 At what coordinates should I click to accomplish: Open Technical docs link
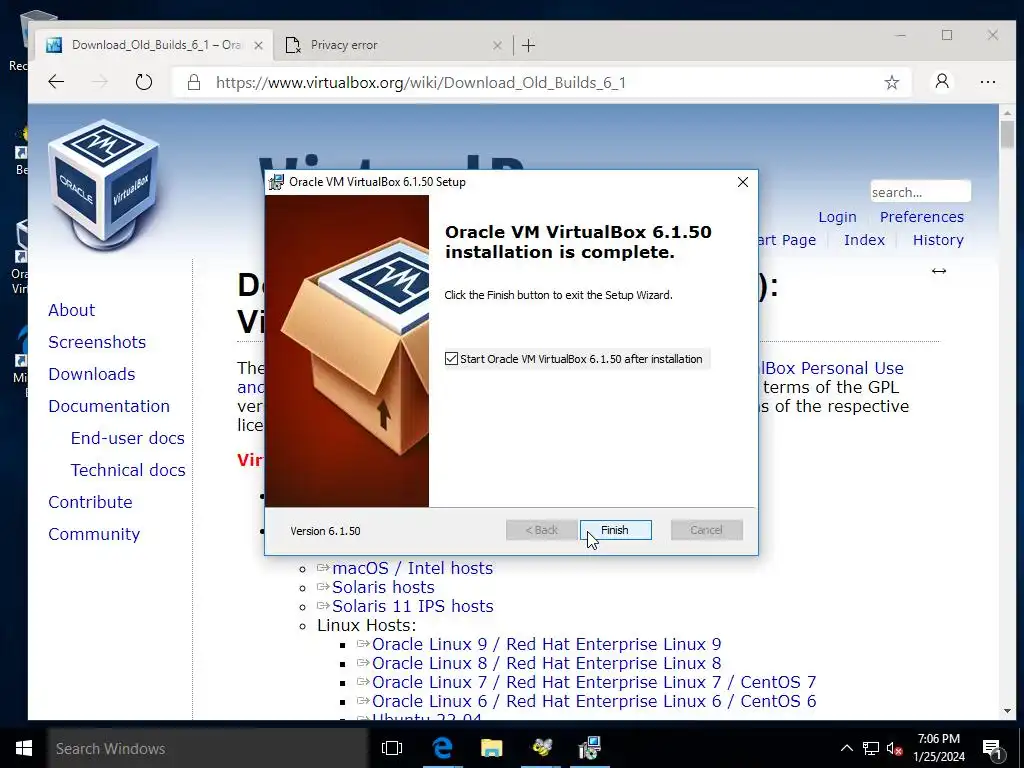click(x=128, y=470)
